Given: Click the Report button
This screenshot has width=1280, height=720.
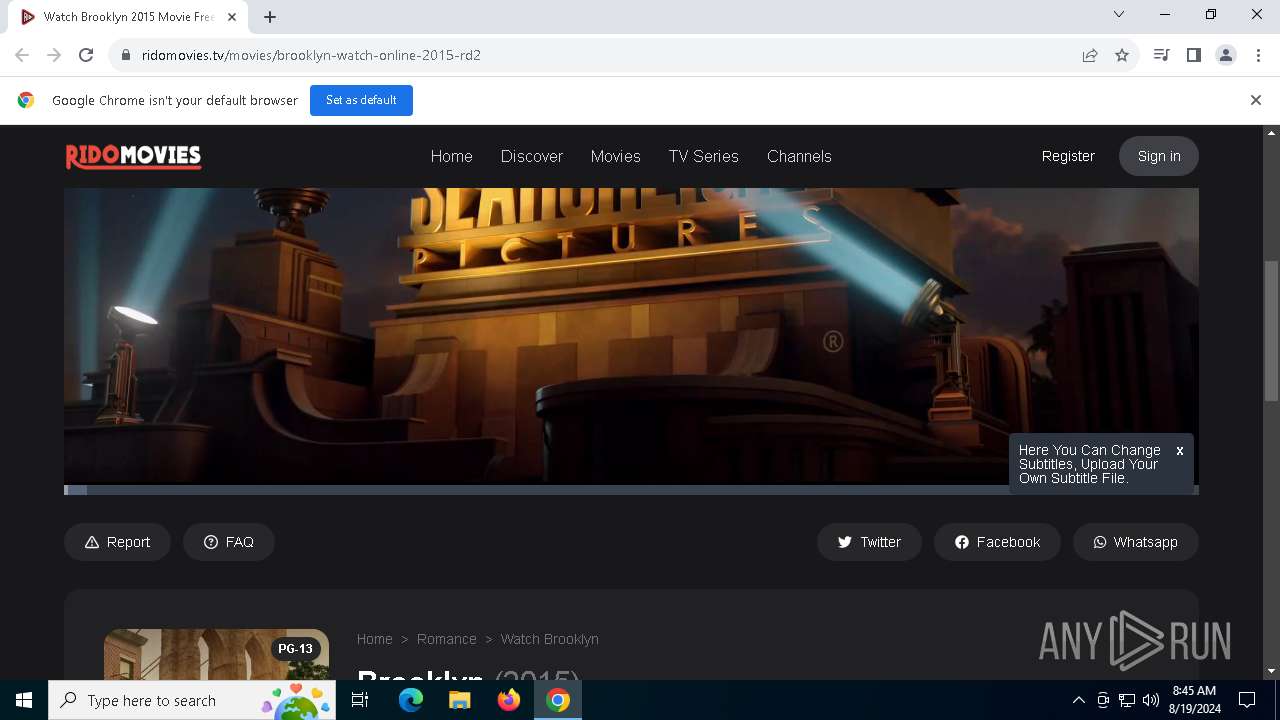Looking at the screenshot, I should tap(117, 542).
